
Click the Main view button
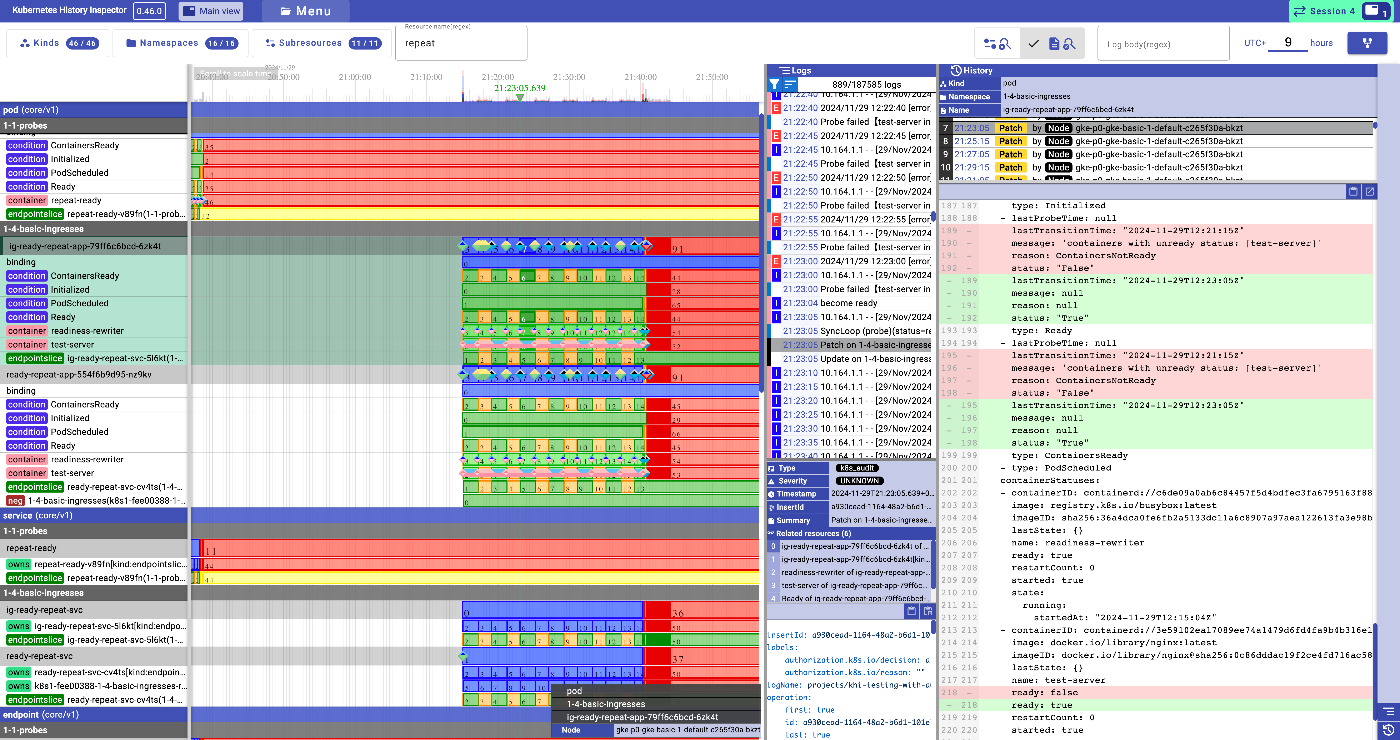click(211, 11)
